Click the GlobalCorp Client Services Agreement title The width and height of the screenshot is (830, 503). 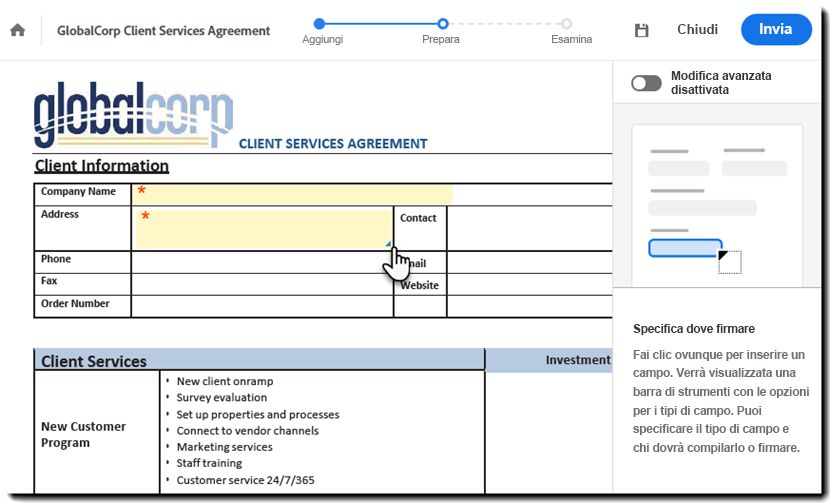(x=164, y=31)
